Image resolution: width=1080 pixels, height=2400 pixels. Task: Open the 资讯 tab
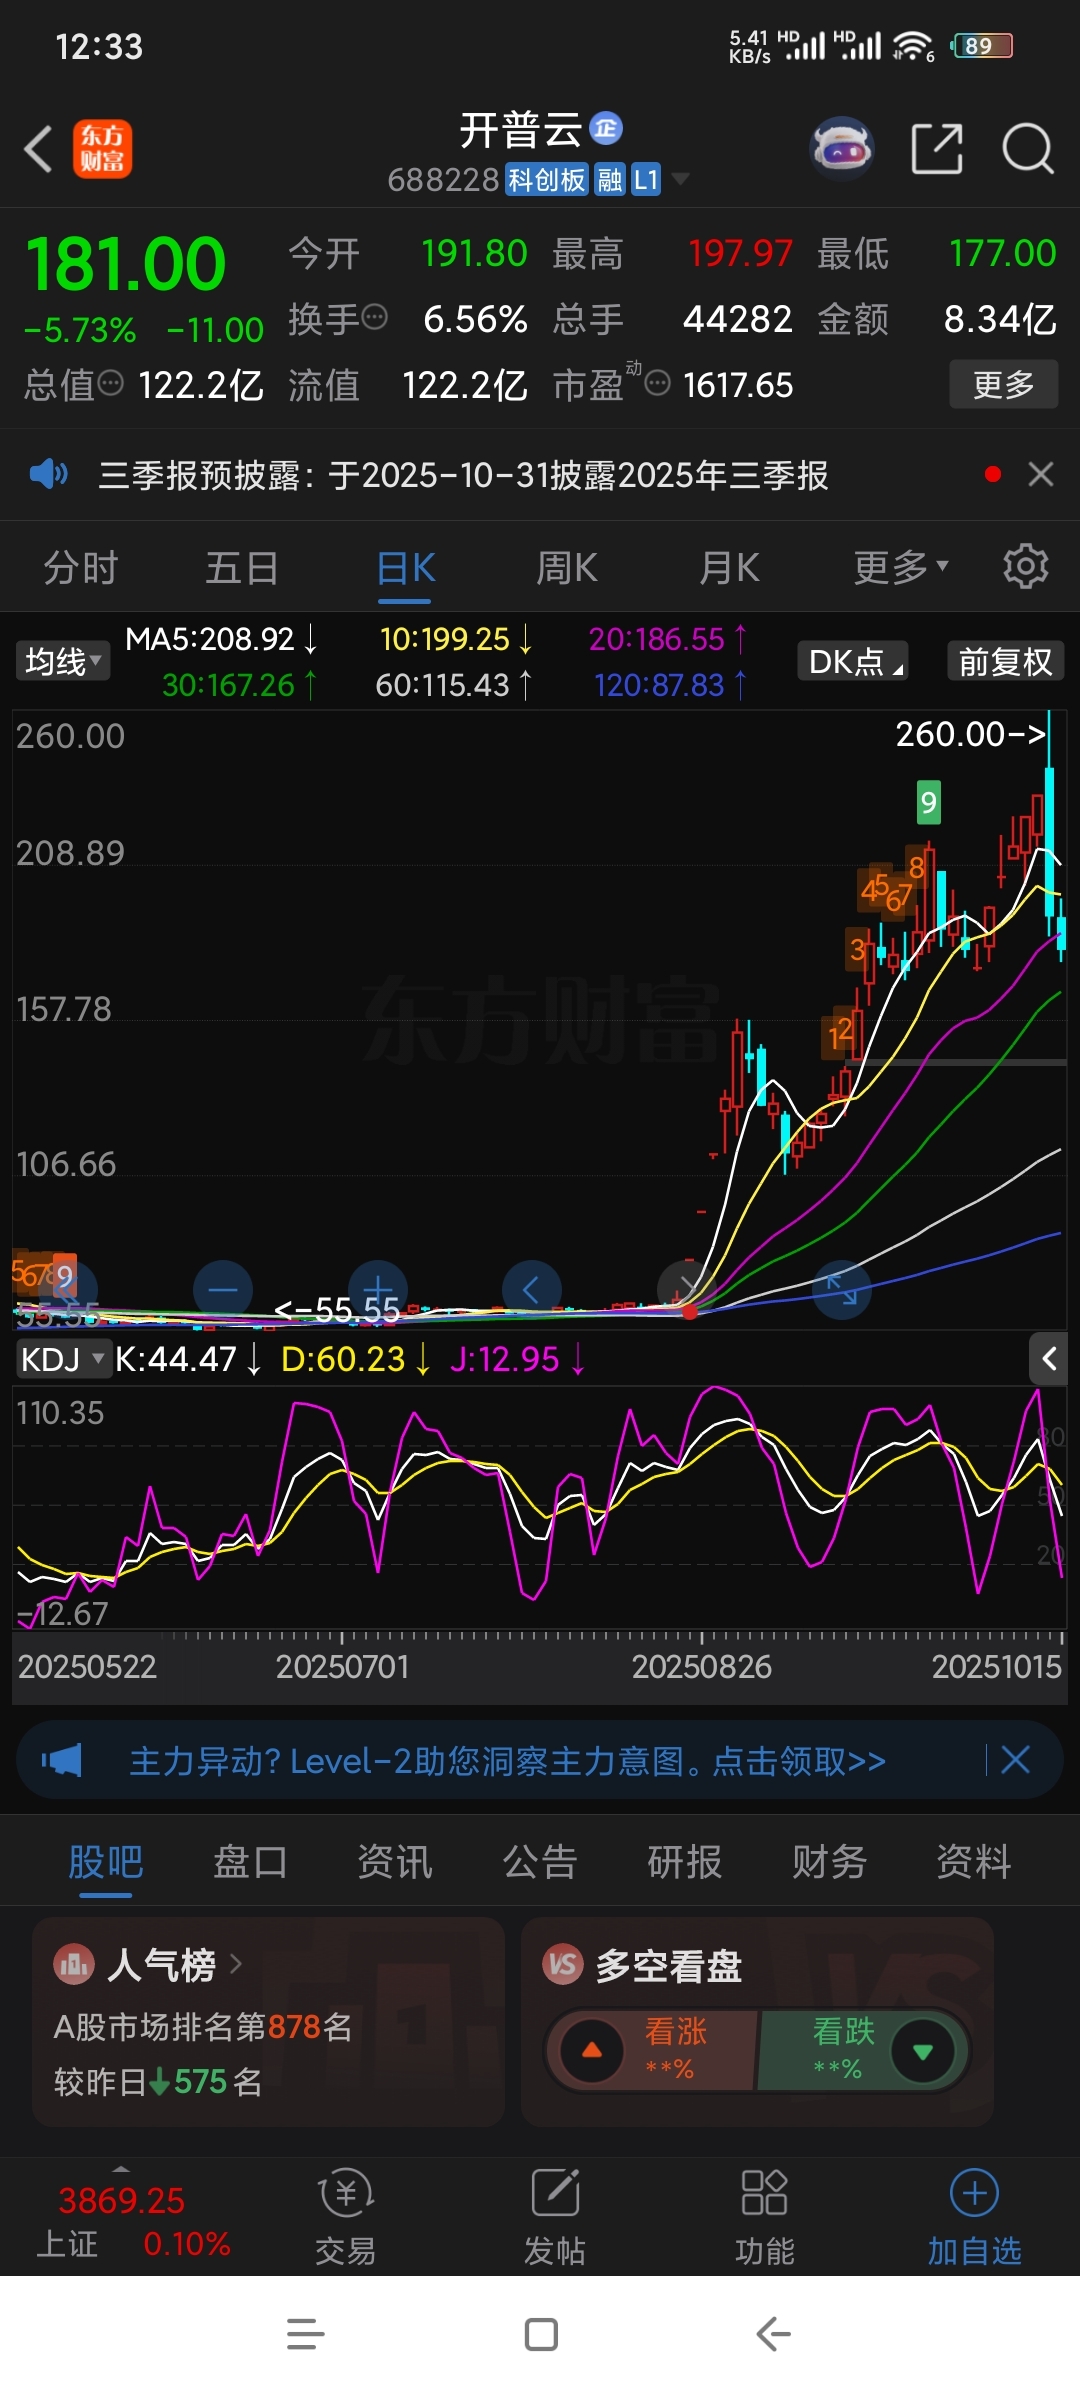point(395,1862)
